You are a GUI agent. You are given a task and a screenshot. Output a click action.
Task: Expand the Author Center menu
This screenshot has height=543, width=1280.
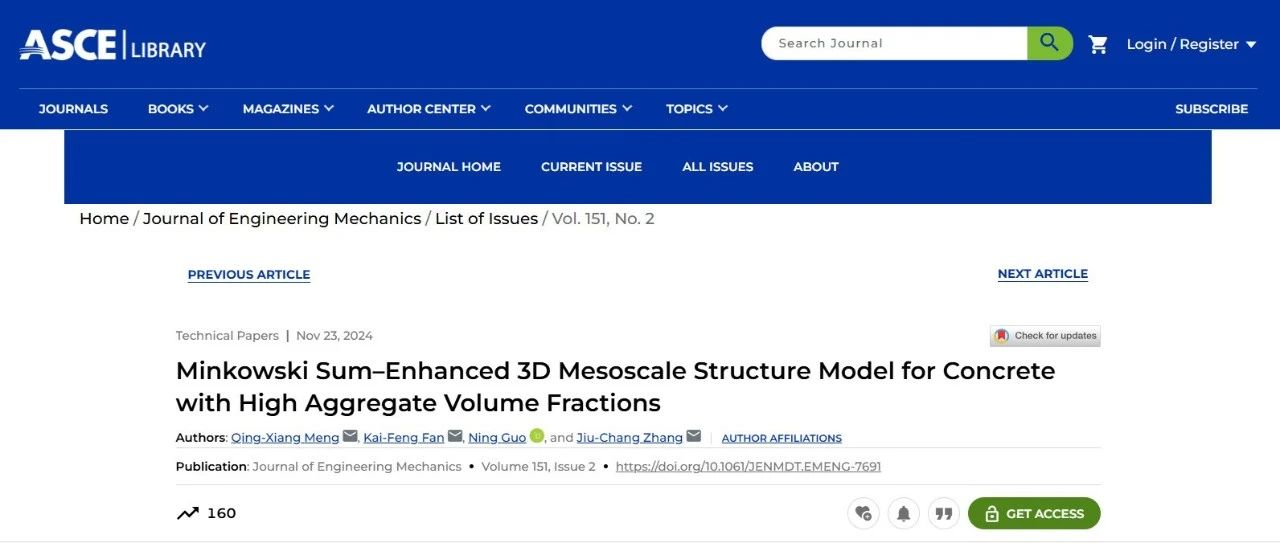coord(429,109)
